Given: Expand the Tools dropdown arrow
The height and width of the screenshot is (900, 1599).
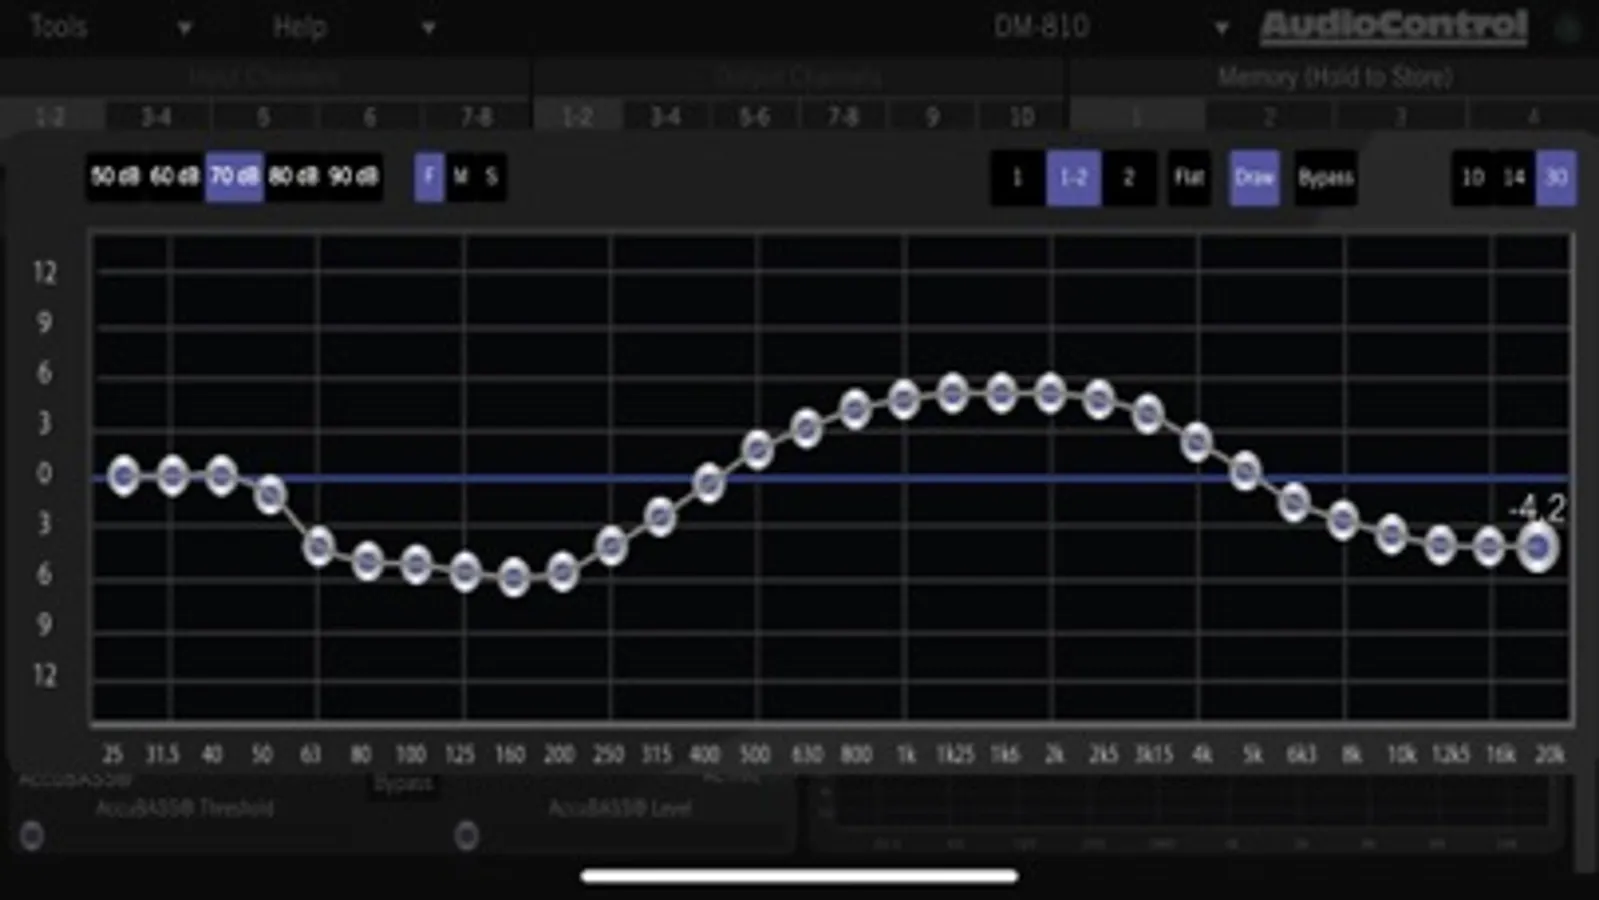Looking at the screenshot, I should [x=184, y=28].
